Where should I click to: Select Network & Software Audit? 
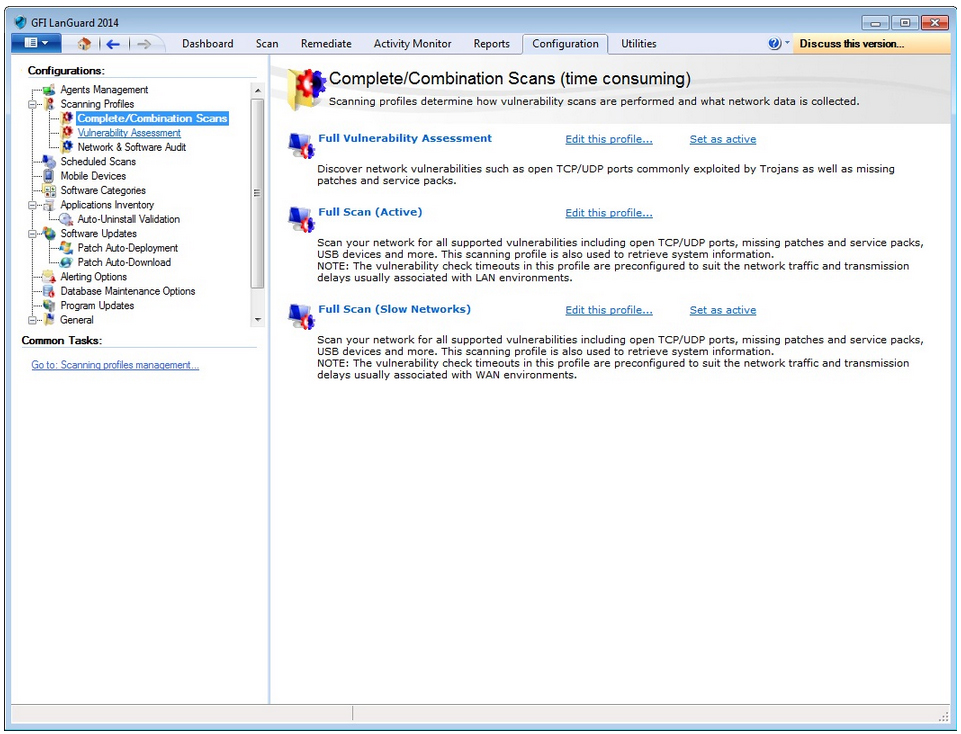coord(132,147)
